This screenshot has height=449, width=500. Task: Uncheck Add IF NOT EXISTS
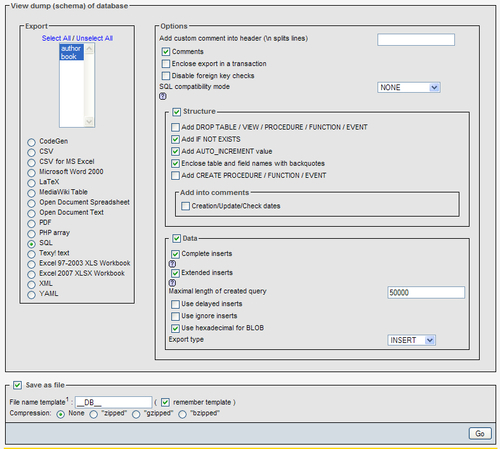coord(175,139)
